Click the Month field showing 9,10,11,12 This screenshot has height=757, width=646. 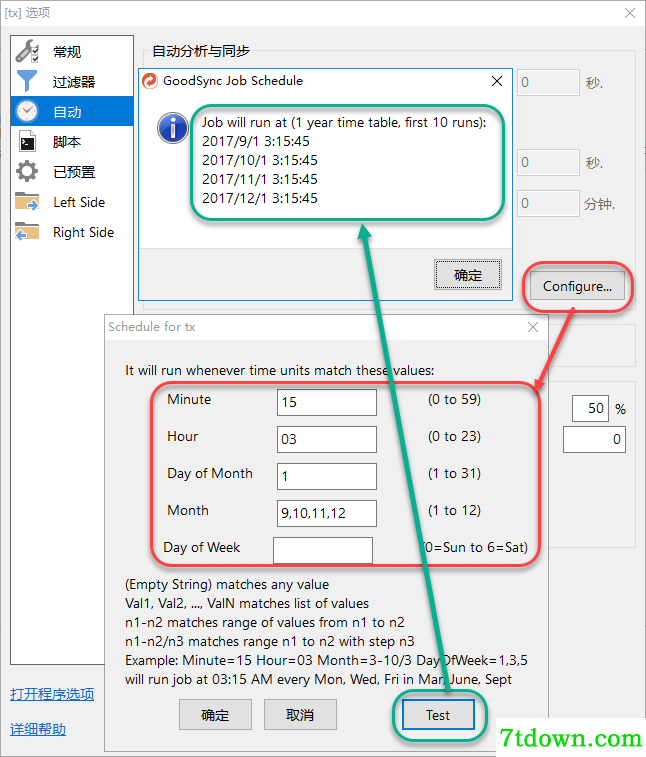click(327, 513)
